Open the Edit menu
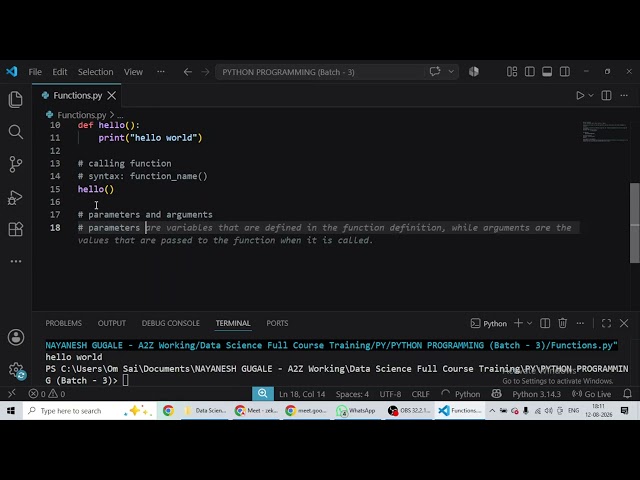Viewport: 640px width, 480px height. pyautogui.click(x=60, y=72)
